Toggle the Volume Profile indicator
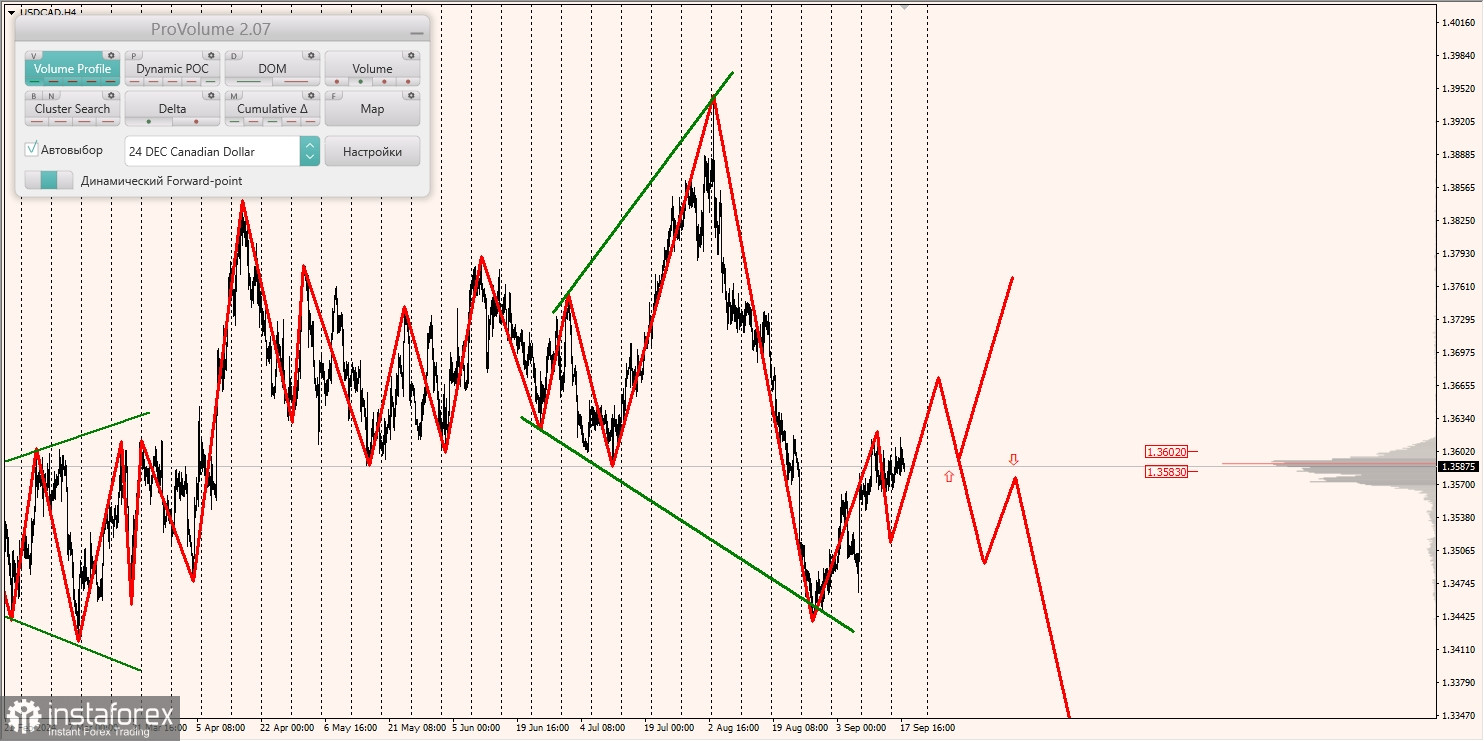This screenshot has height=741, width=1484. 72,69
